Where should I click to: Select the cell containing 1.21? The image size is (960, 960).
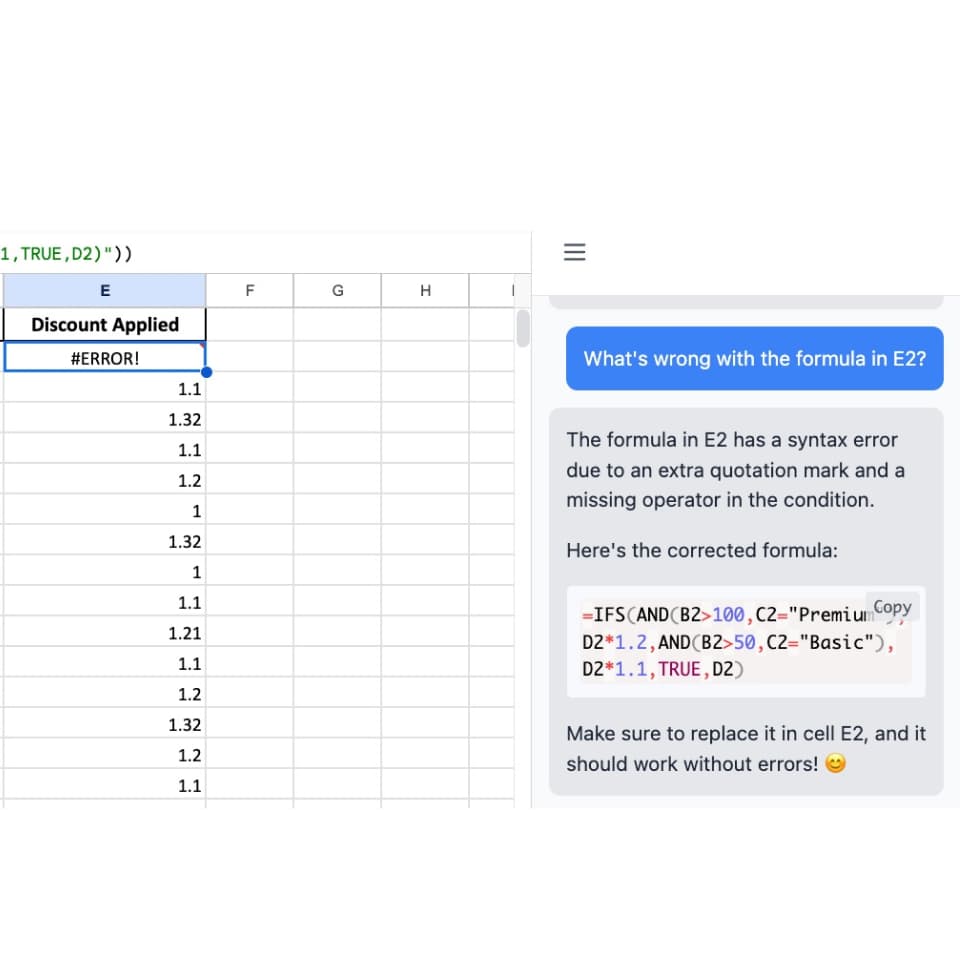pos(105,633)
